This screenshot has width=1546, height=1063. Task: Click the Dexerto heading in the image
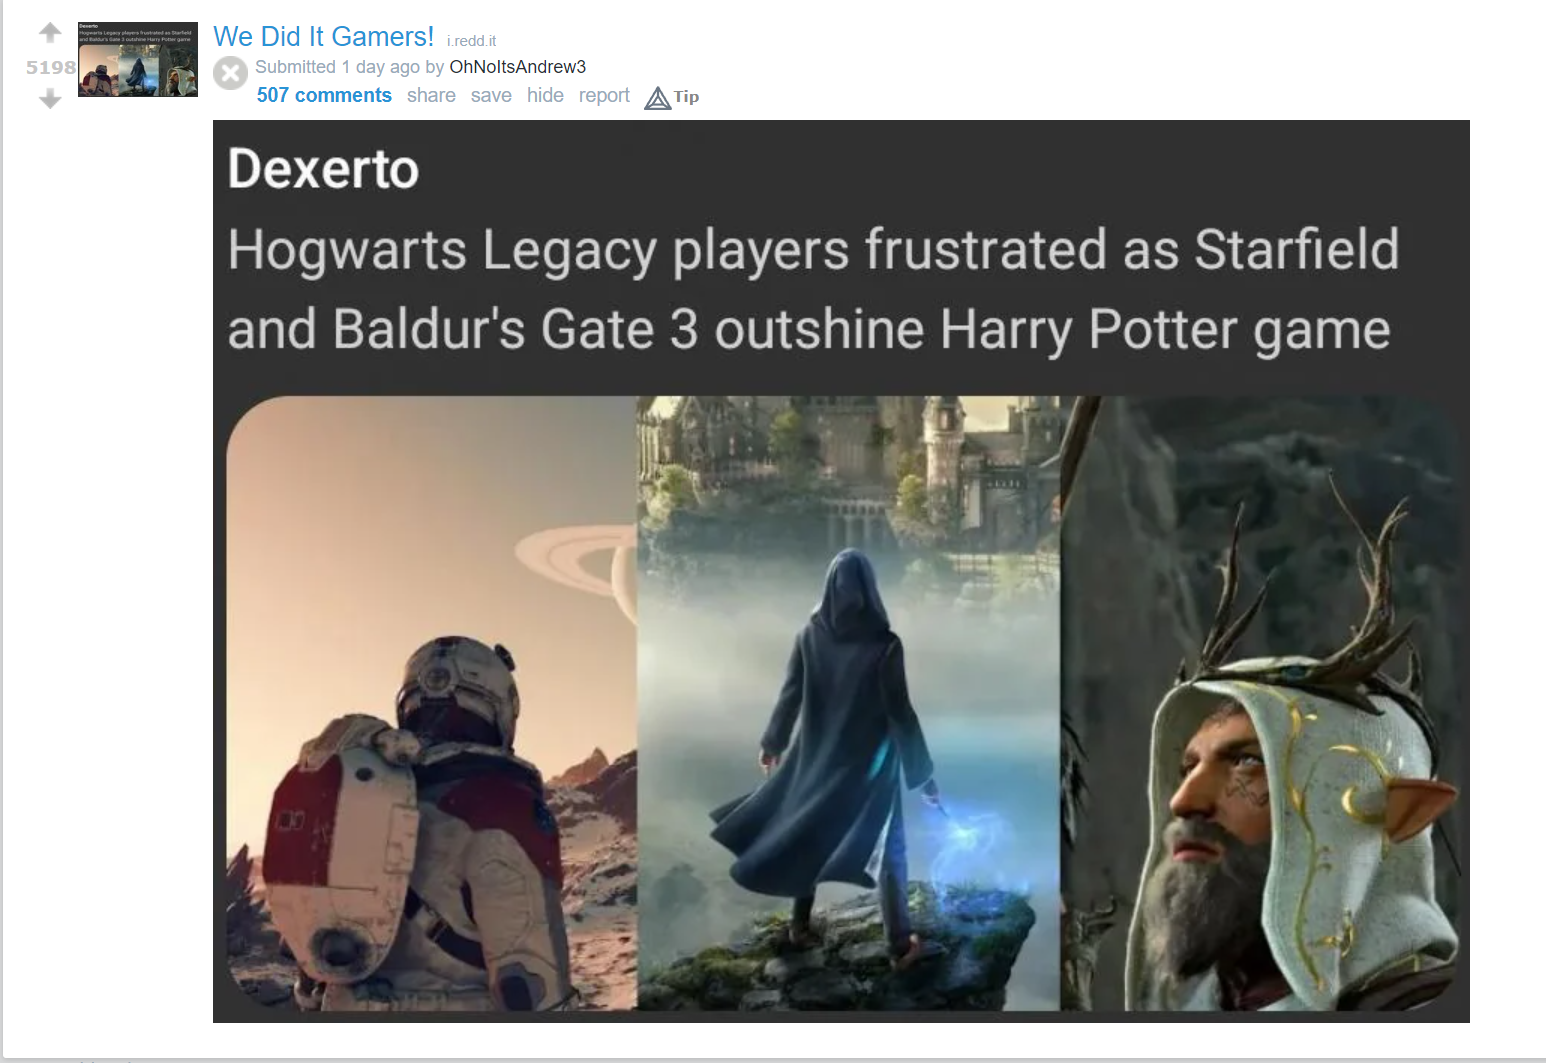click(x=323, y=169)
